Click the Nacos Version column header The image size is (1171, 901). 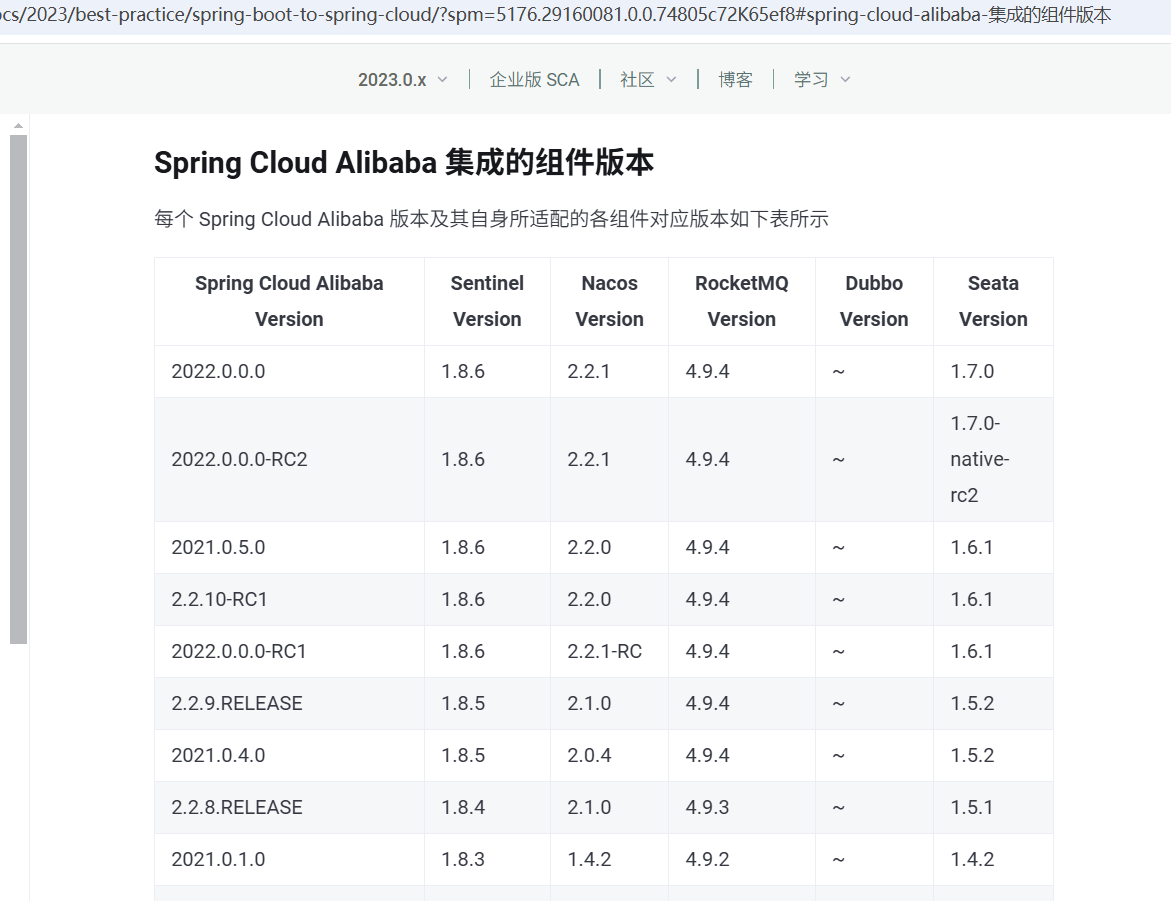pos(609,301)
